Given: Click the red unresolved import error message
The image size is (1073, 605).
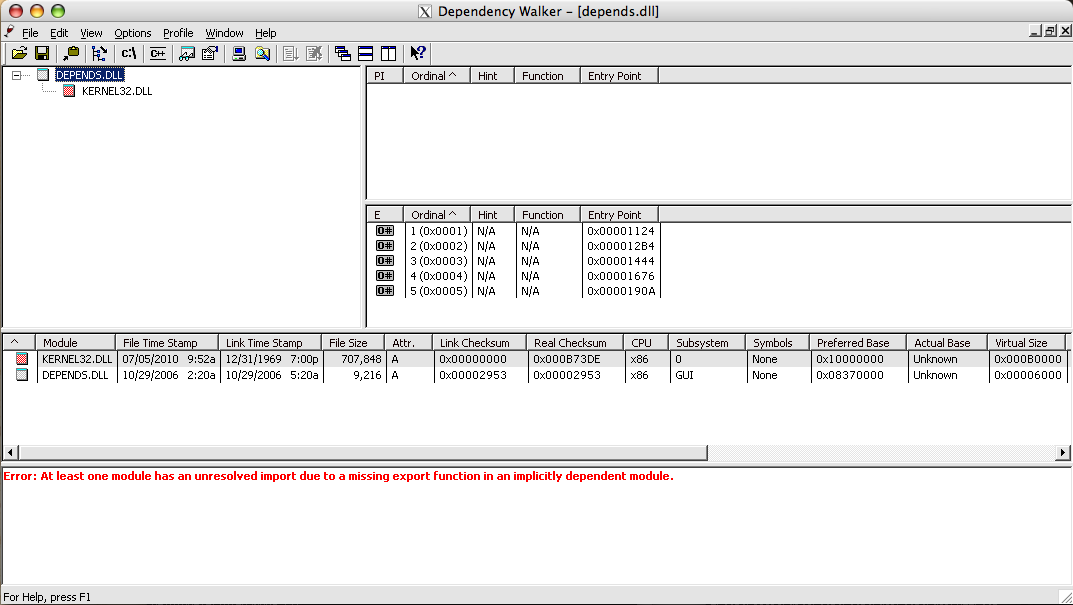Looking at the screenshot, I should pos(339,476).
